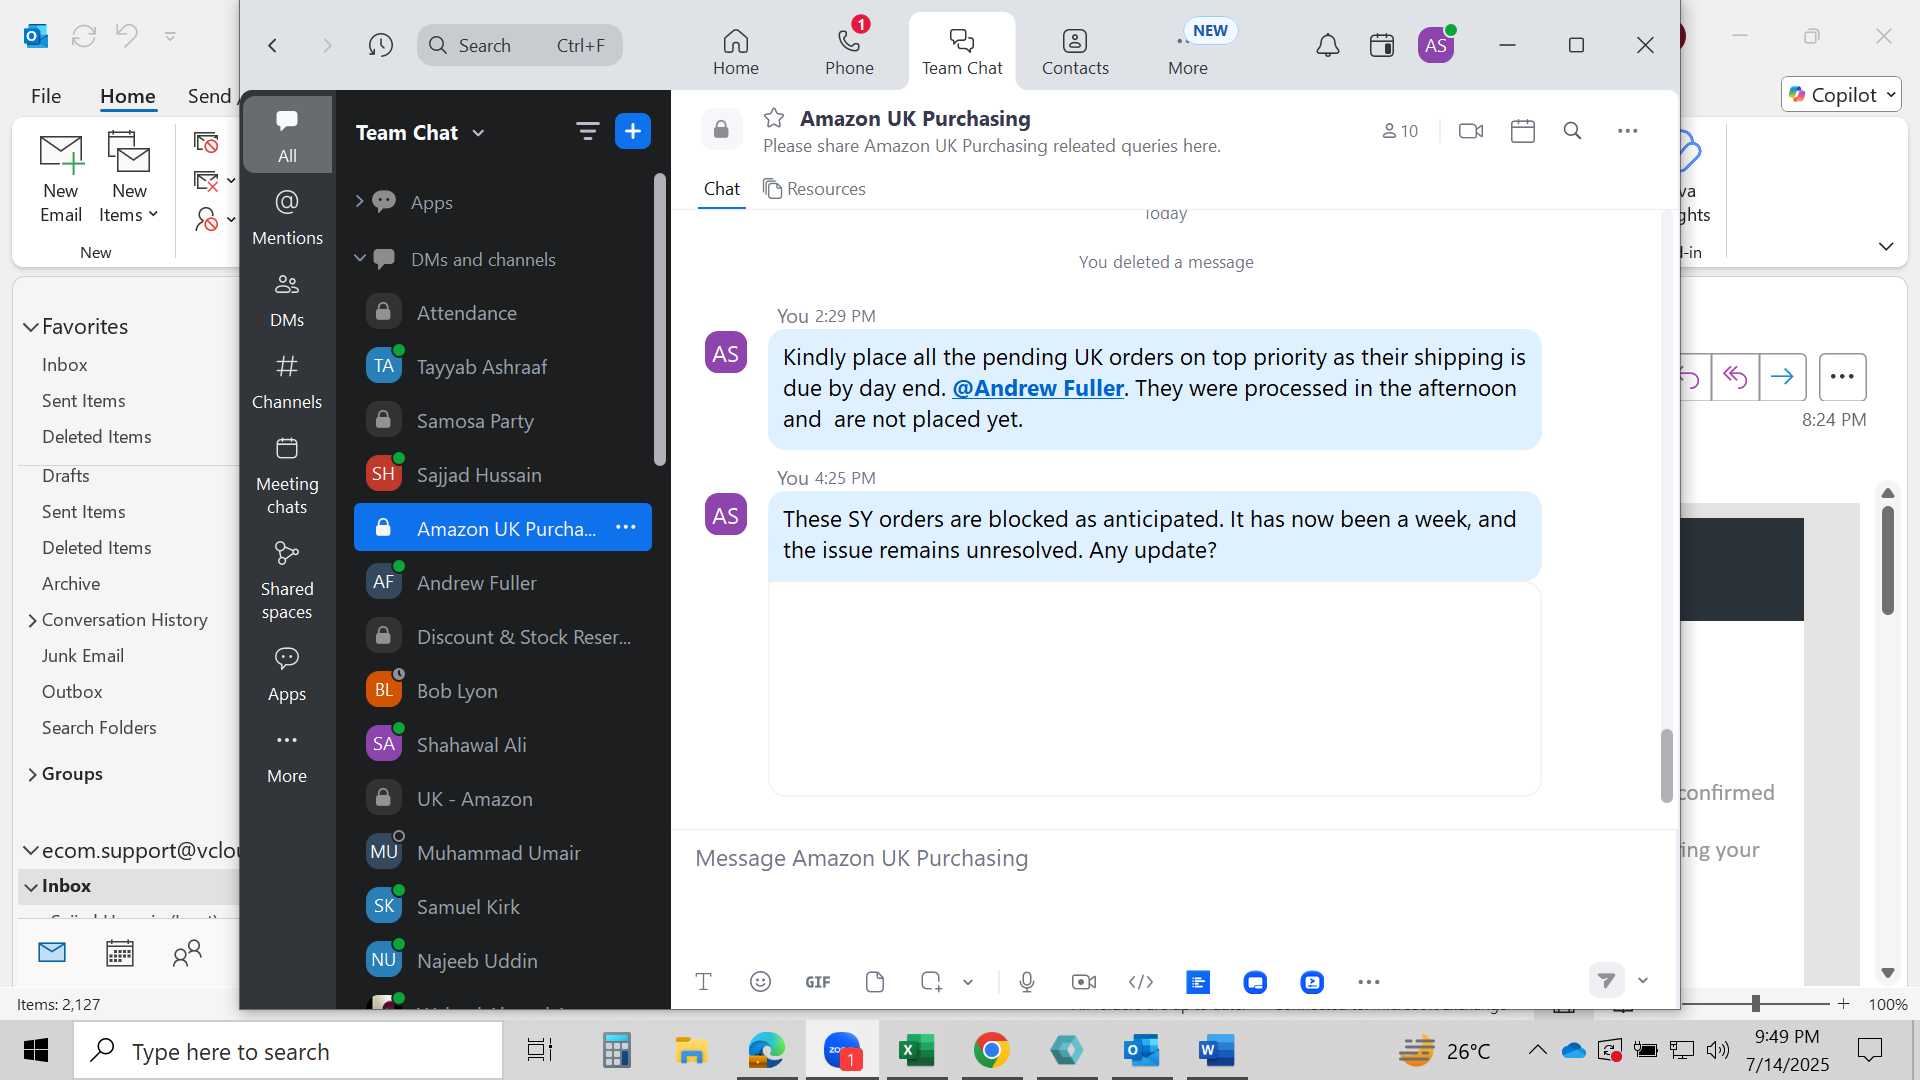Click the send message button
Viewport: 1920px width, 1080px height.
pos(1606,981)
